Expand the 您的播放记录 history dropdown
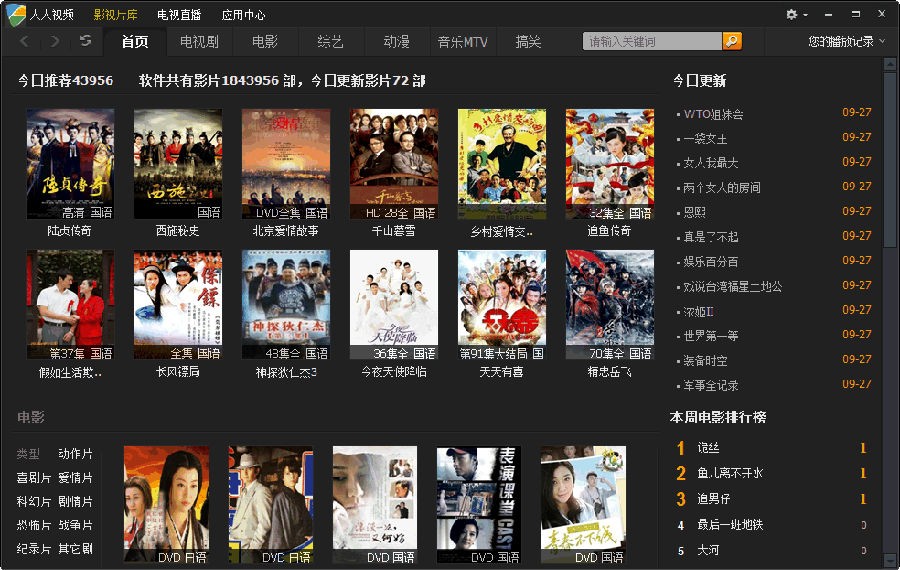The image size is (900, 570). 846,42
